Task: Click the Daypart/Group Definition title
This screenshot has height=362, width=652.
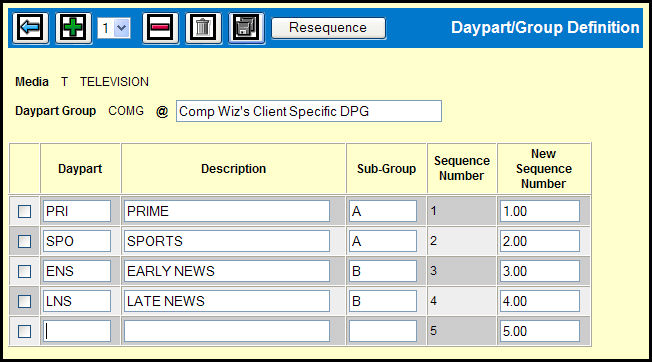Action: point(545,27)
